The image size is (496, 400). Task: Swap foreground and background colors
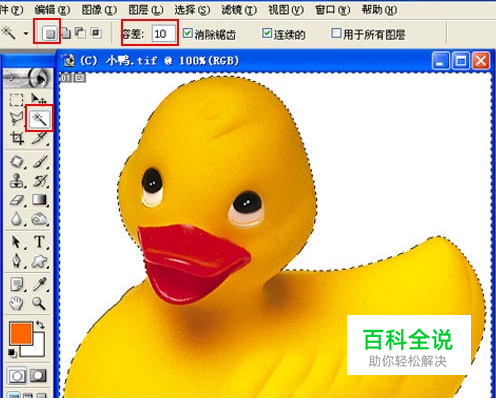(40, 325)
